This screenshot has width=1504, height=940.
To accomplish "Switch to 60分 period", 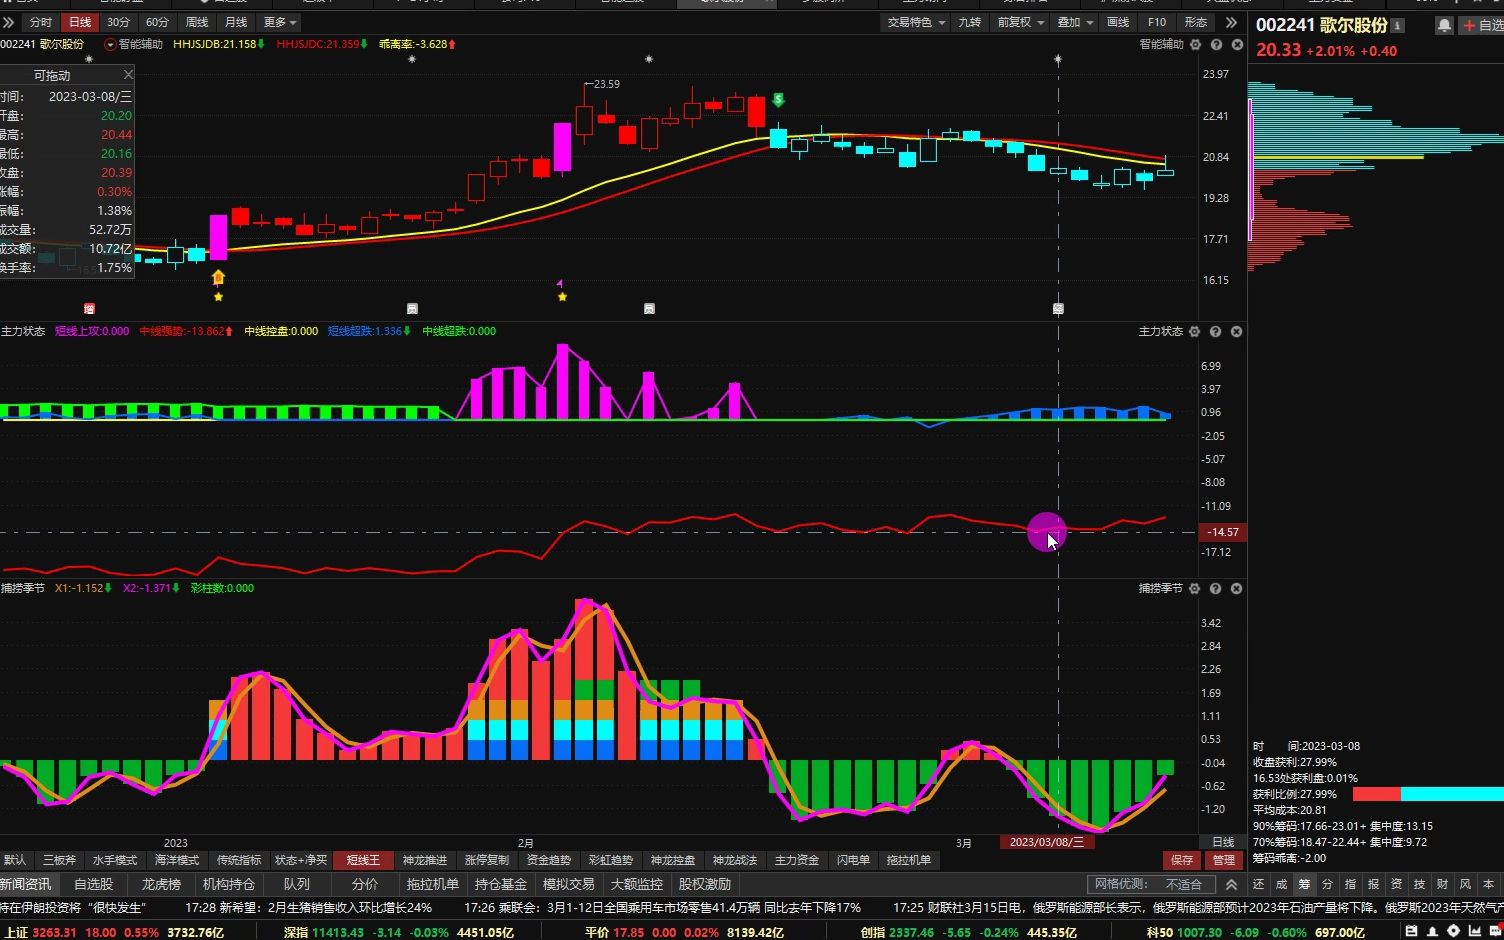I will pyautogui.click(x=157, y=22).
